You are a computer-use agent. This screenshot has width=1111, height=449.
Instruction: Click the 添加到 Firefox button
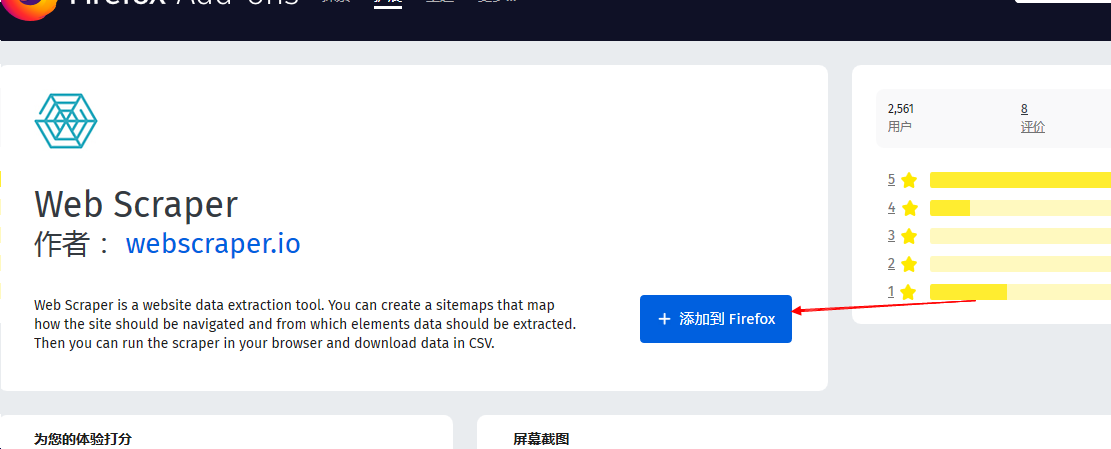click(716, 319)
